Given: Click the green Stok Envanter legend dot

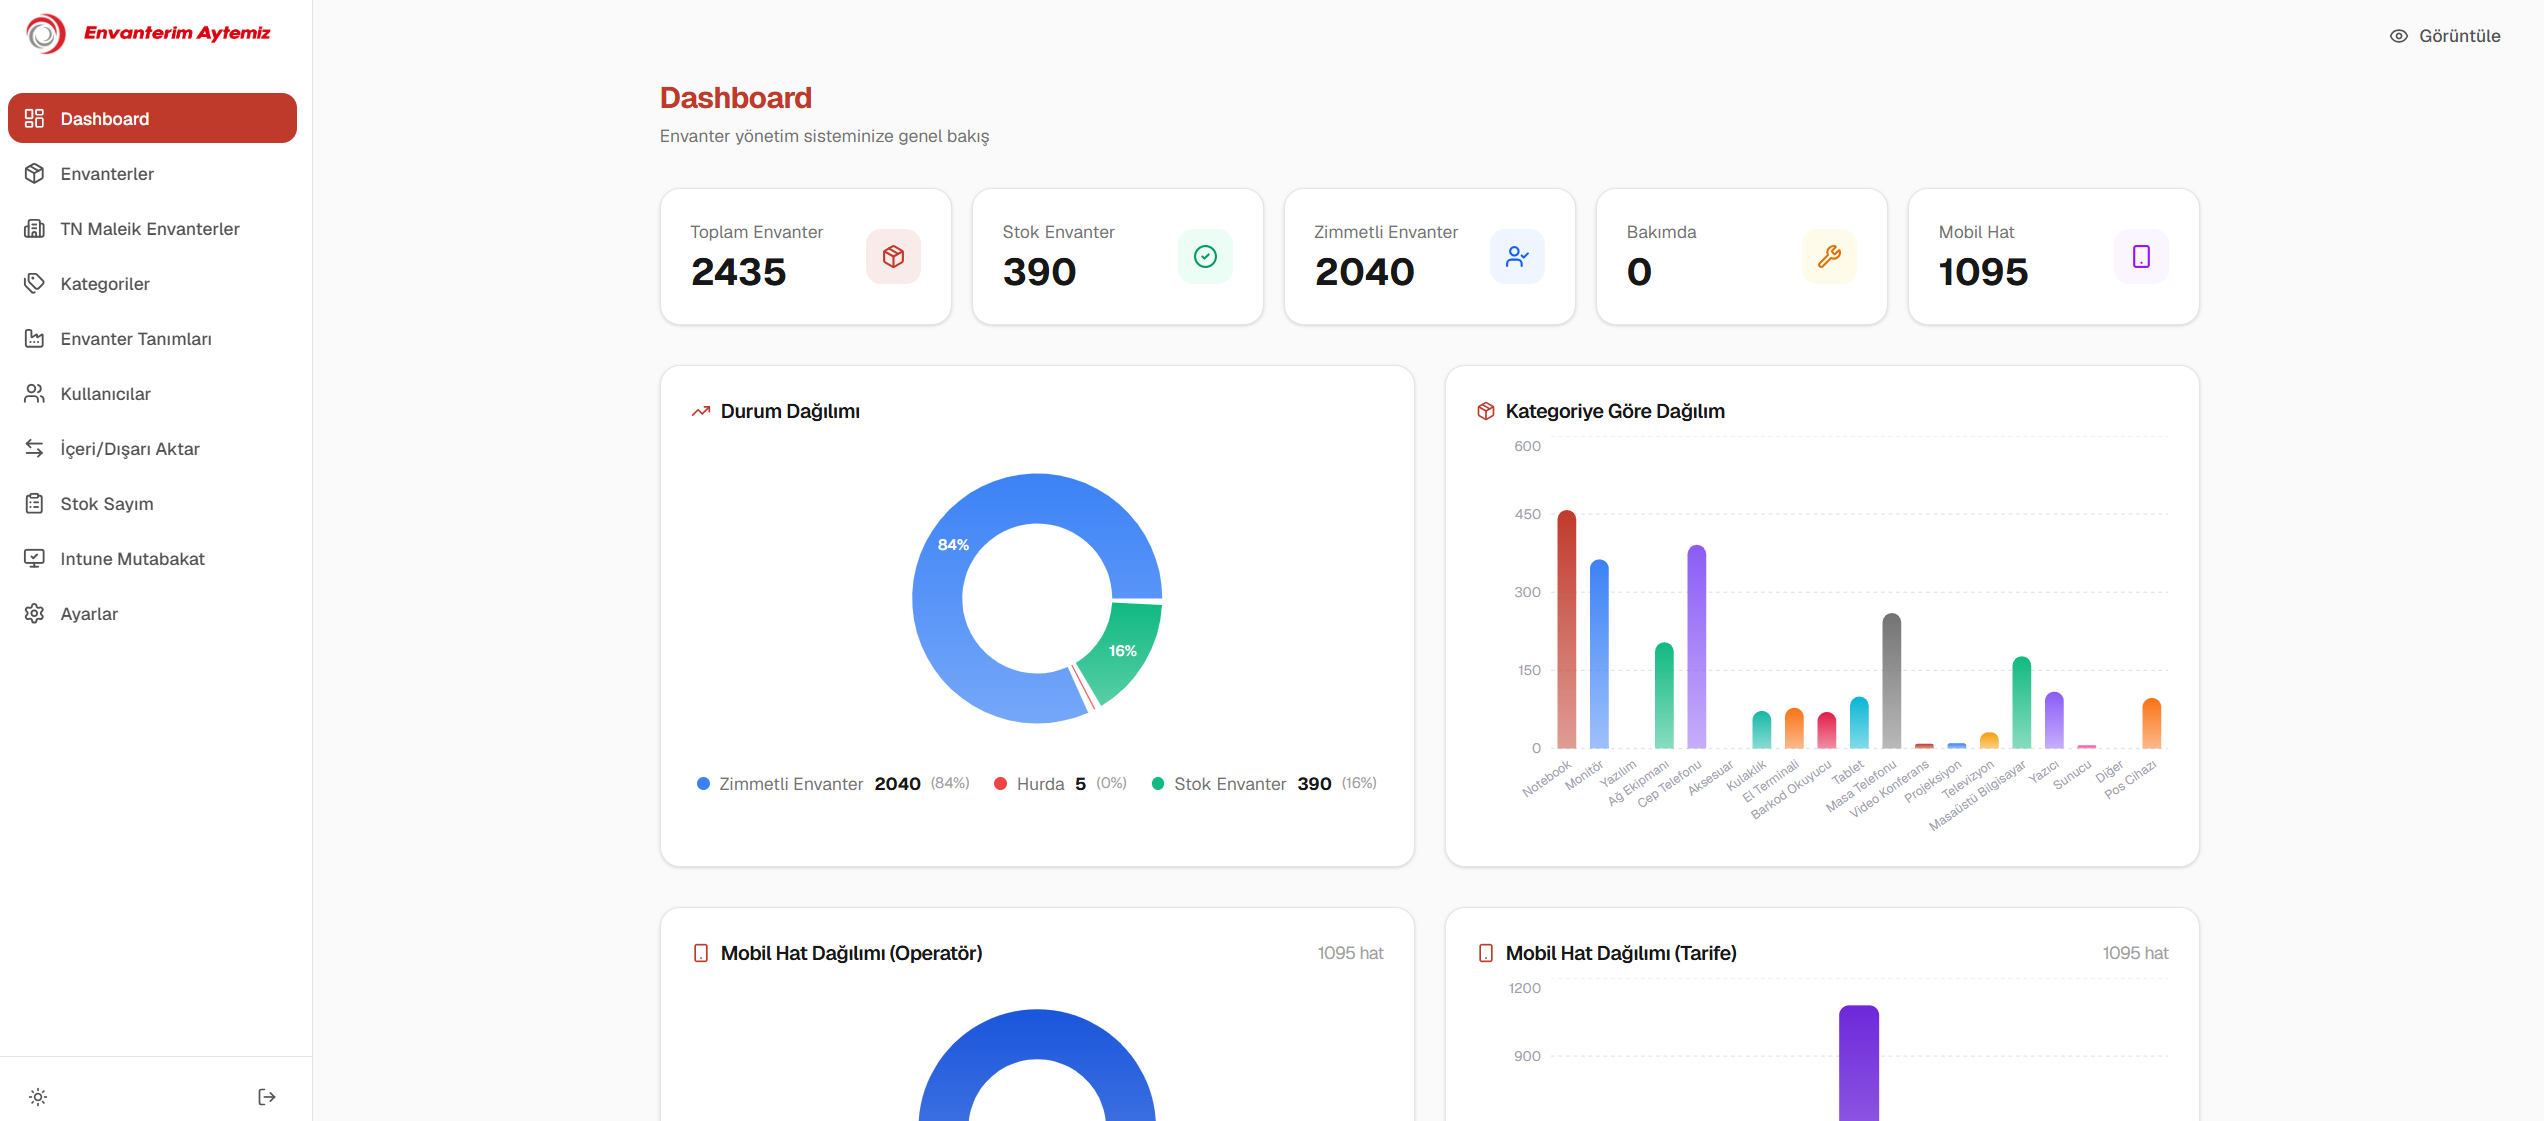Looking at the screenshot, I should [x=1158, y=784].
